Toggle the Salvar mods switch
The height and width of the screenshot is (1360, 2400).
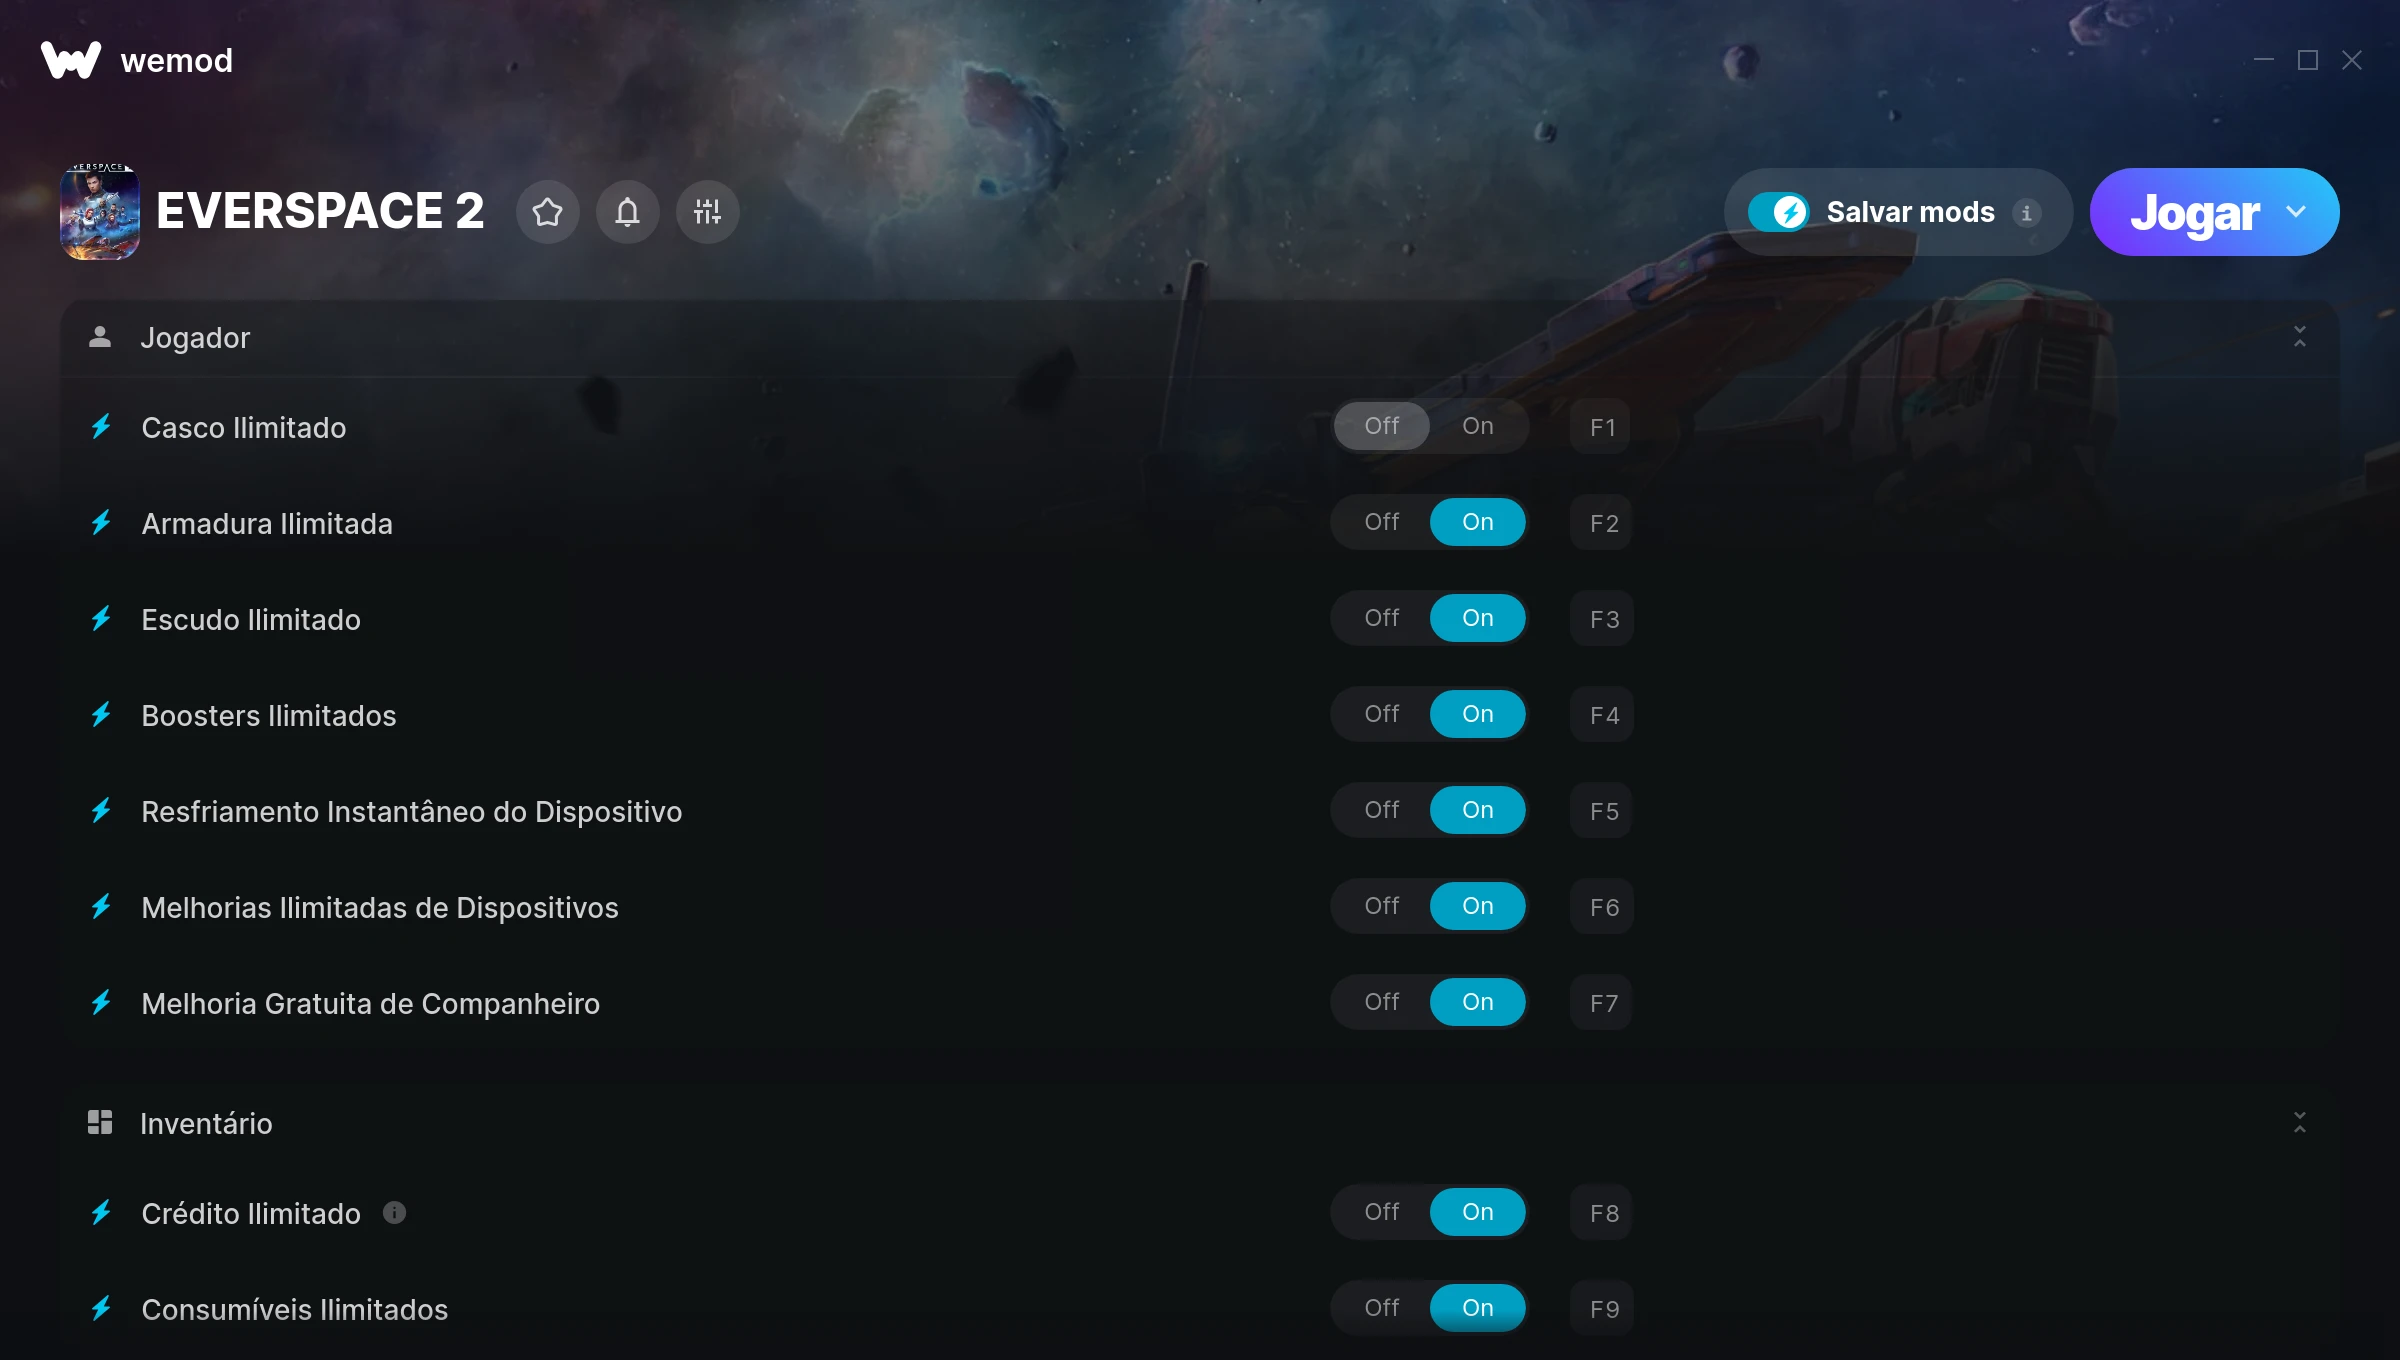pos(1778,212)
